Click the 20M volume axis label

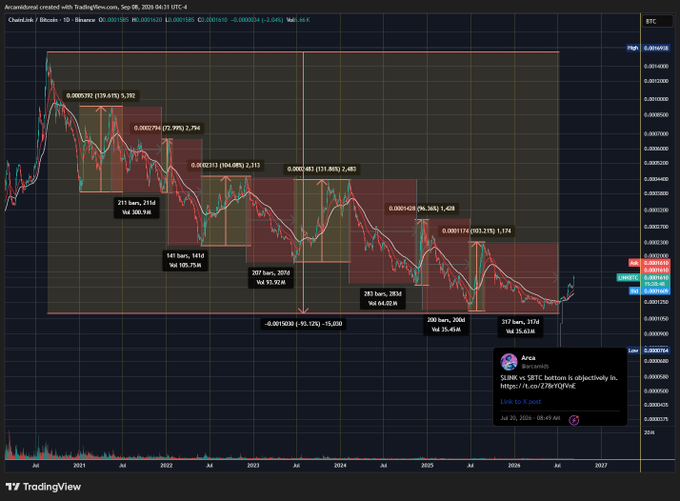(x=649, y=432)
